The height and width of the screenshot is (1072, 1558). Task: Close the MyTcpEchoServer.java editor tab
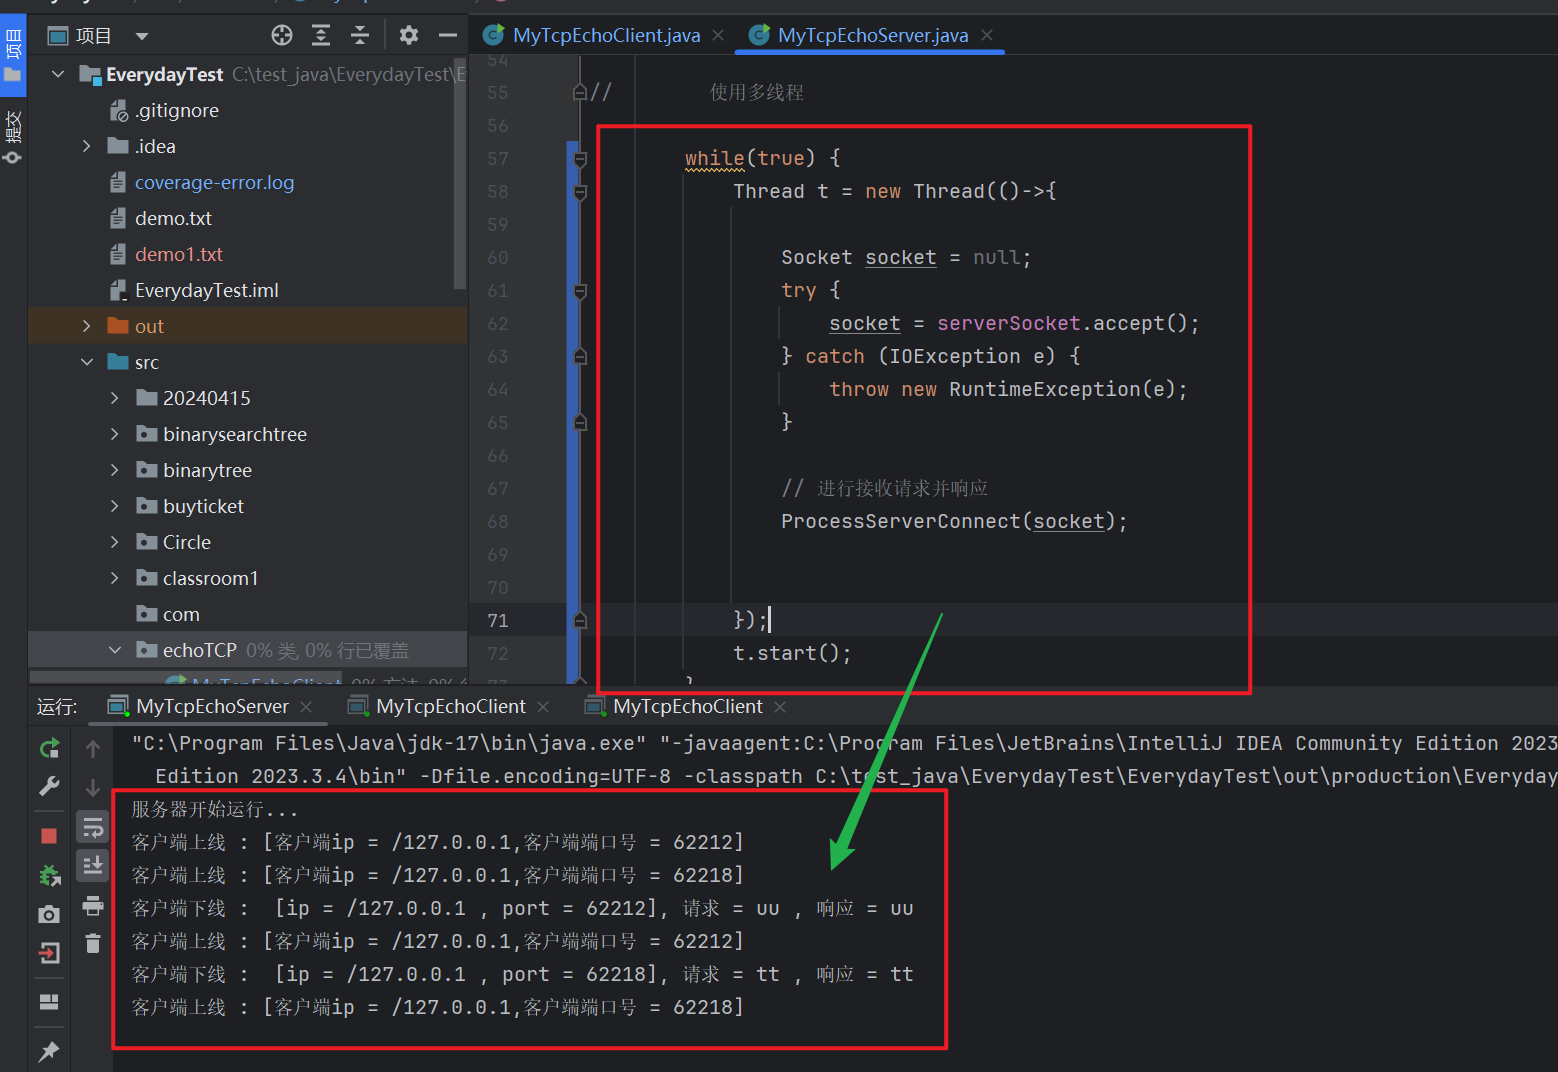[x=987, y=35]
